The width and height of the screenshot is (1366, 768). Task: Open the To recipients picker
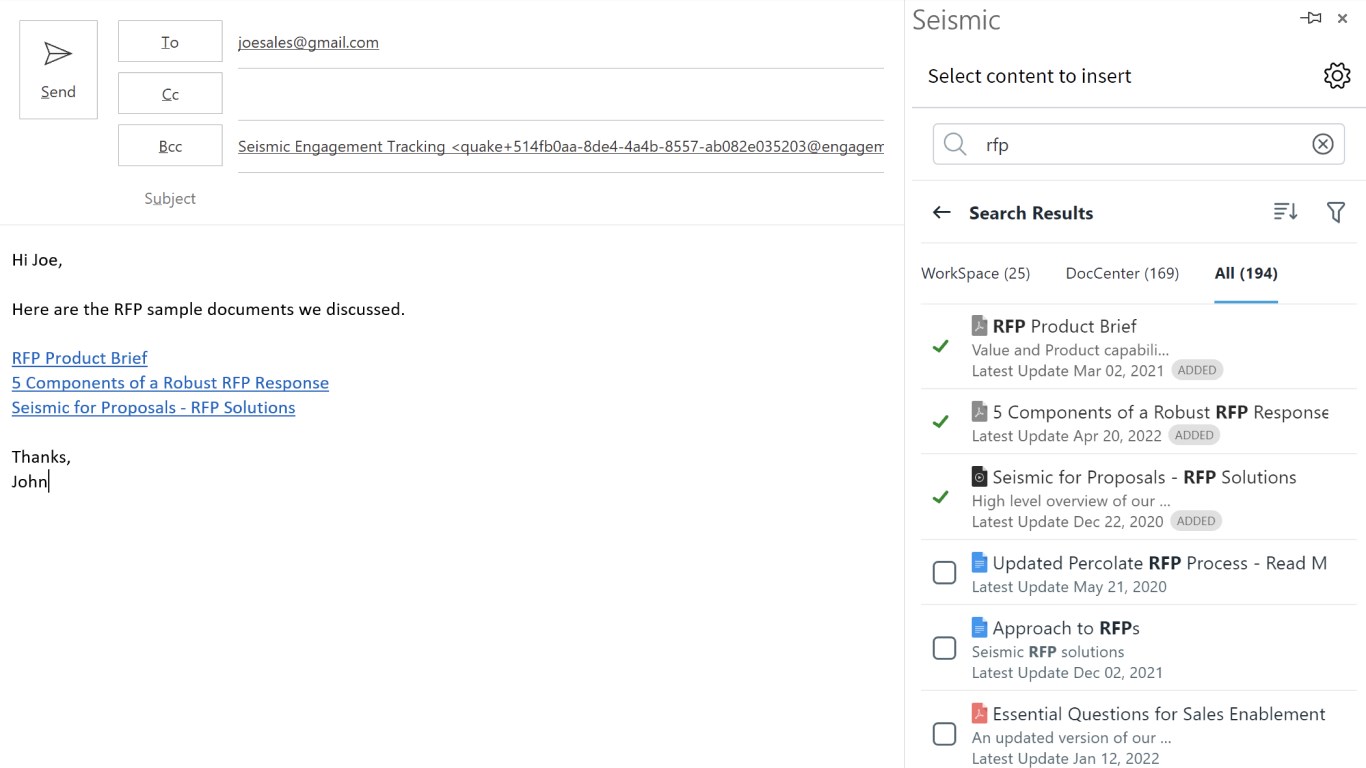tap(170, 42)
